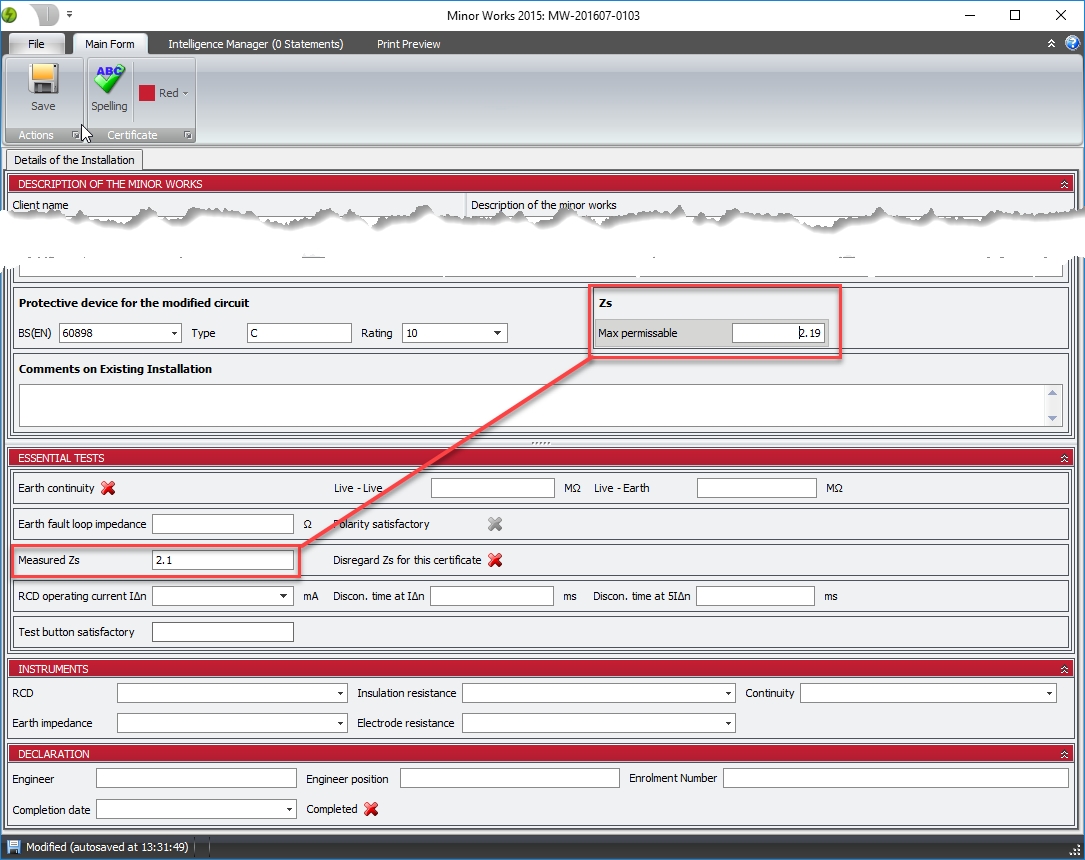This screenshot has width=1085, height=860.
Task: Click the green application logo icon
Action: click(x=10, y=15)
